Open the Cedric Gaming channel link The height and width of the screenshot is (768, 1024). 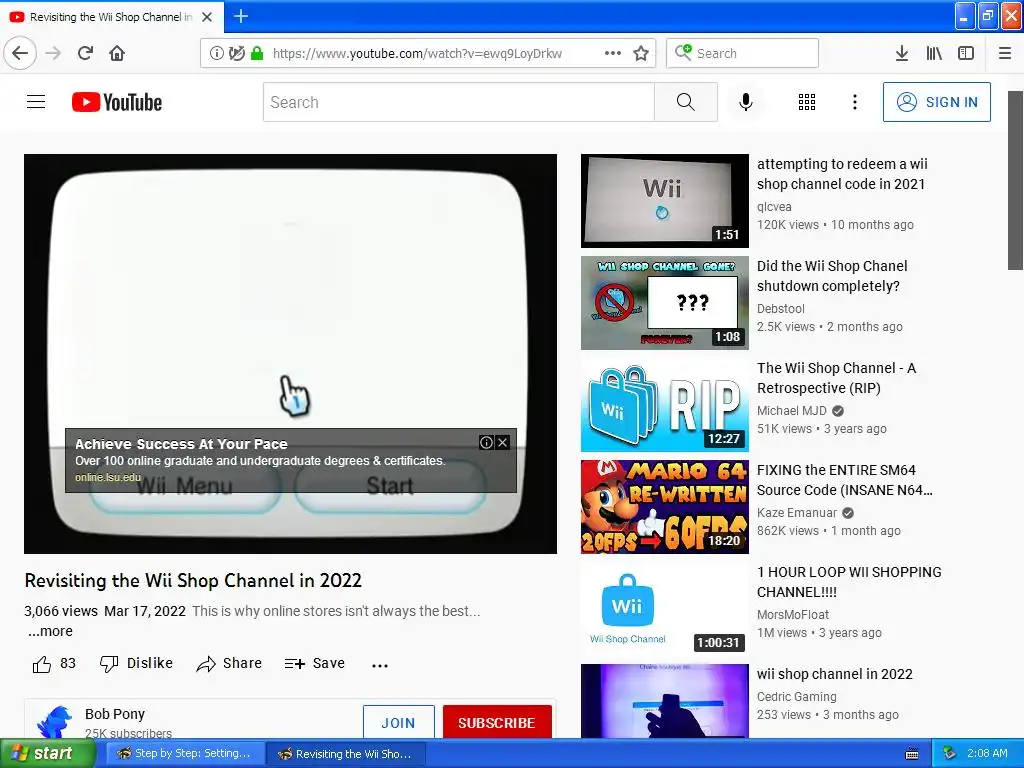point(796,697)
